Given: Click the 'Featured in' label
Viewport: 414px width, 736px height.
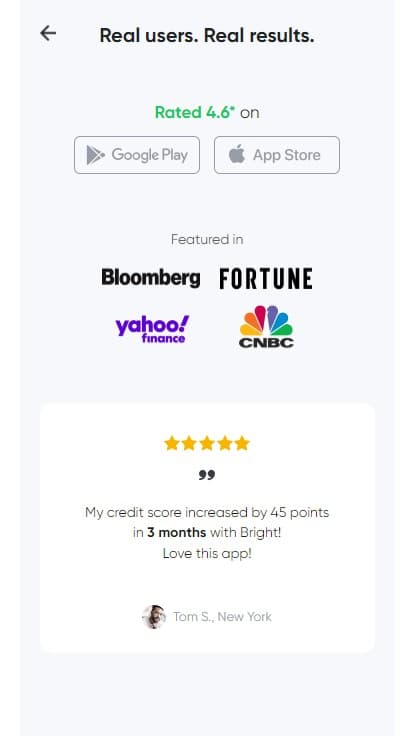Looking at the screenshot, I should [x=207, y=239].
